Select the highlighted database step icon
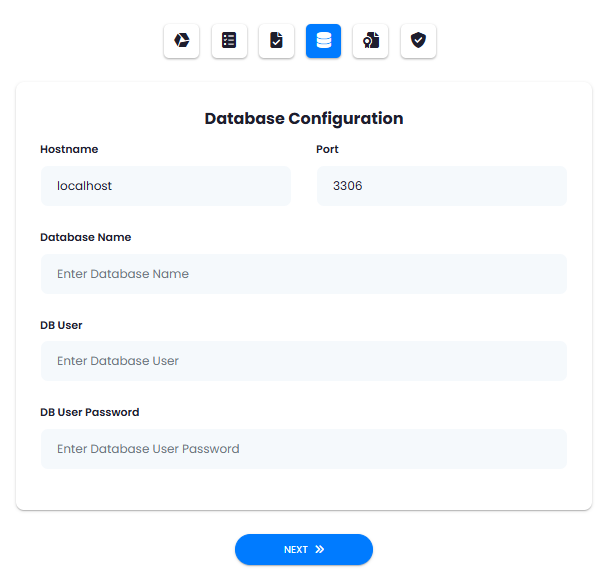The height and width of the screenshot is (577, 609). coord(324,41)
